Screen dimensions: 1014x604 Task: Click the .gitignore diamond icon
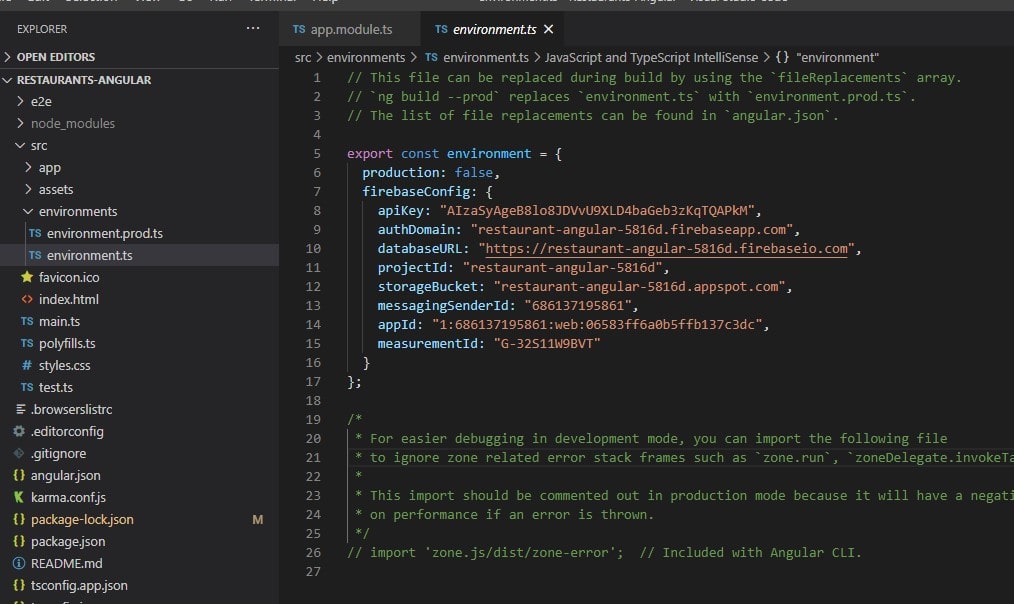click(x=19, y=453)
